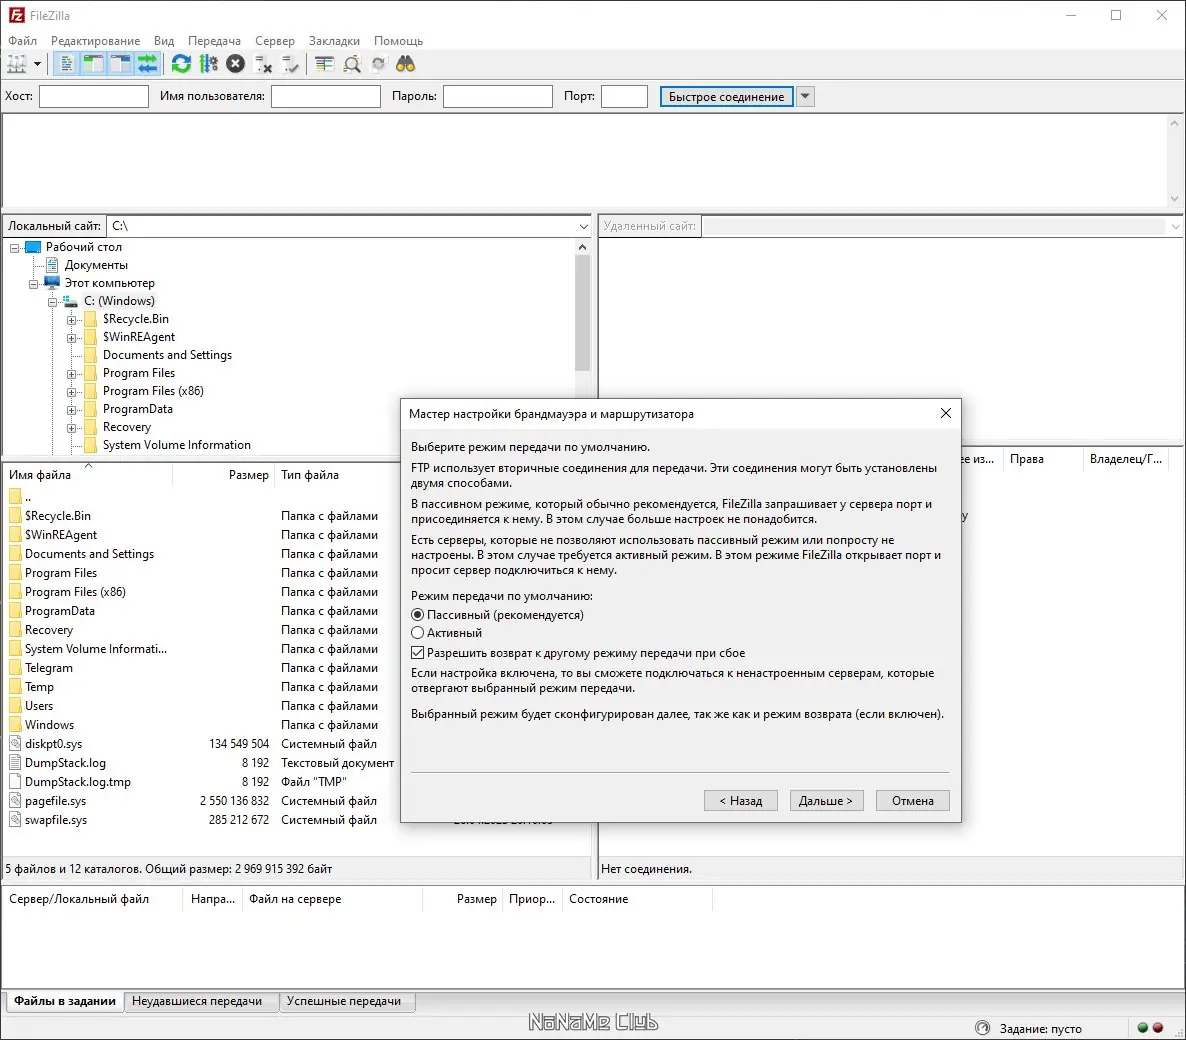Open the Помощь menu
This screenshot has height=1040, width=1186.
(x=399, y=41)
